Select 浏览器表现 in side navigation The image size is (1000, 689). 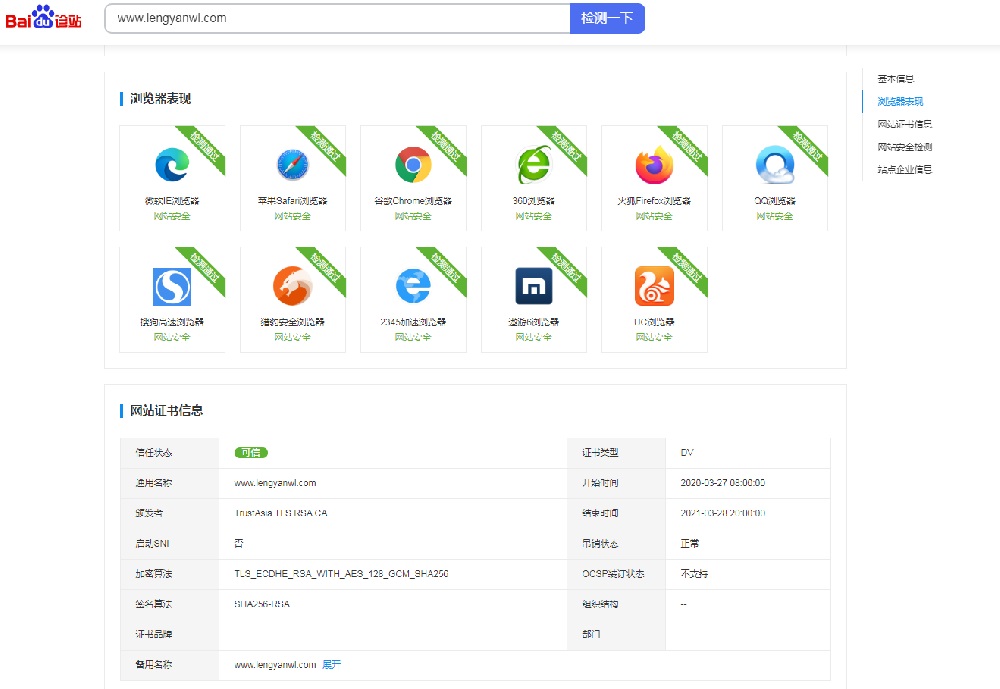point(900,101)
